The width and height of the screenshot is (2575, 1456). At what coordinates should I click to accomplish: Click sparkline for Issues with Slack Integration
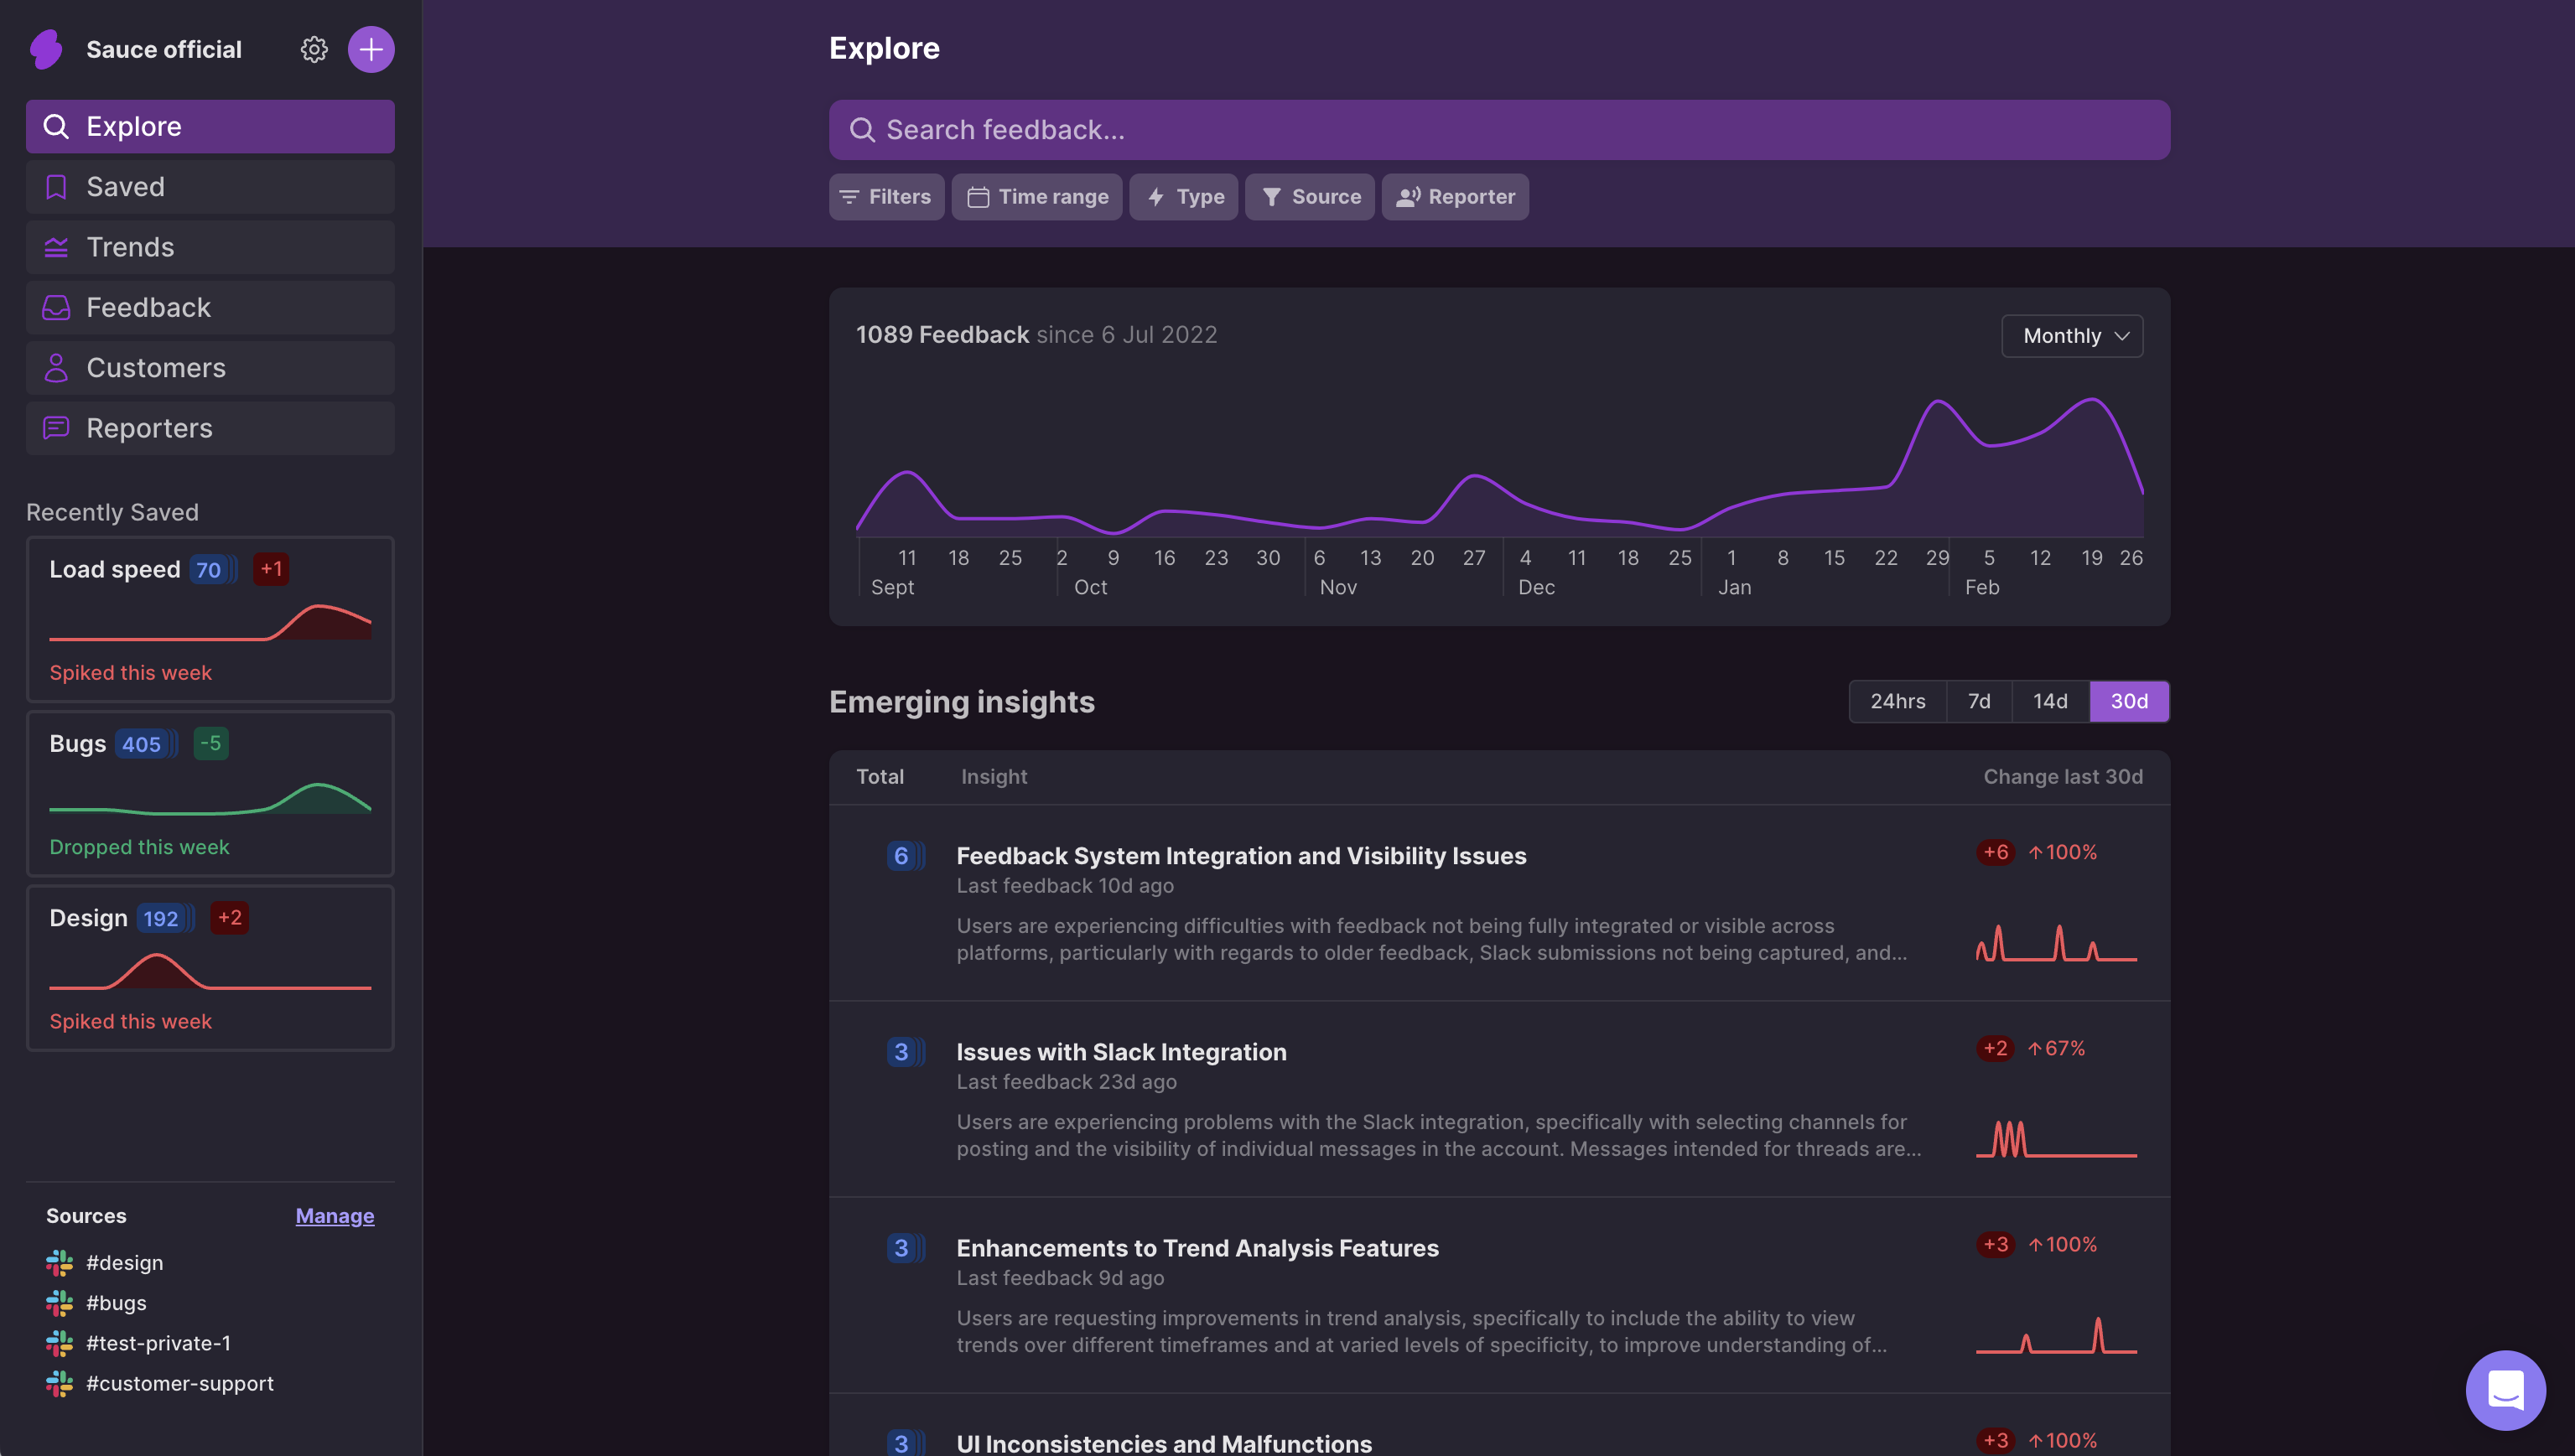pos(2056,1138)
